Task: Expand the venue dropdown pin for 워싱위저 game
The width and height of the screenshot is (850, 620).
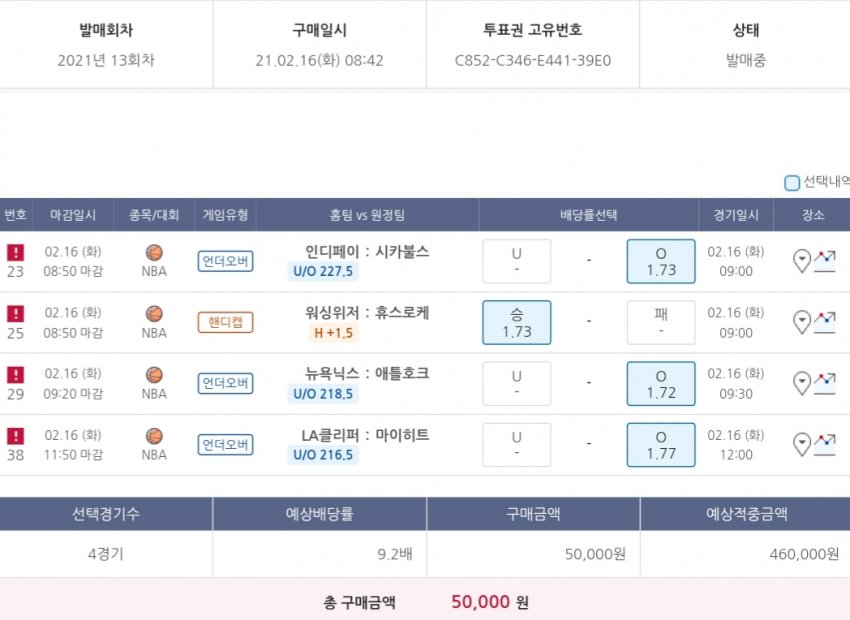Action: tap(801, 323)
